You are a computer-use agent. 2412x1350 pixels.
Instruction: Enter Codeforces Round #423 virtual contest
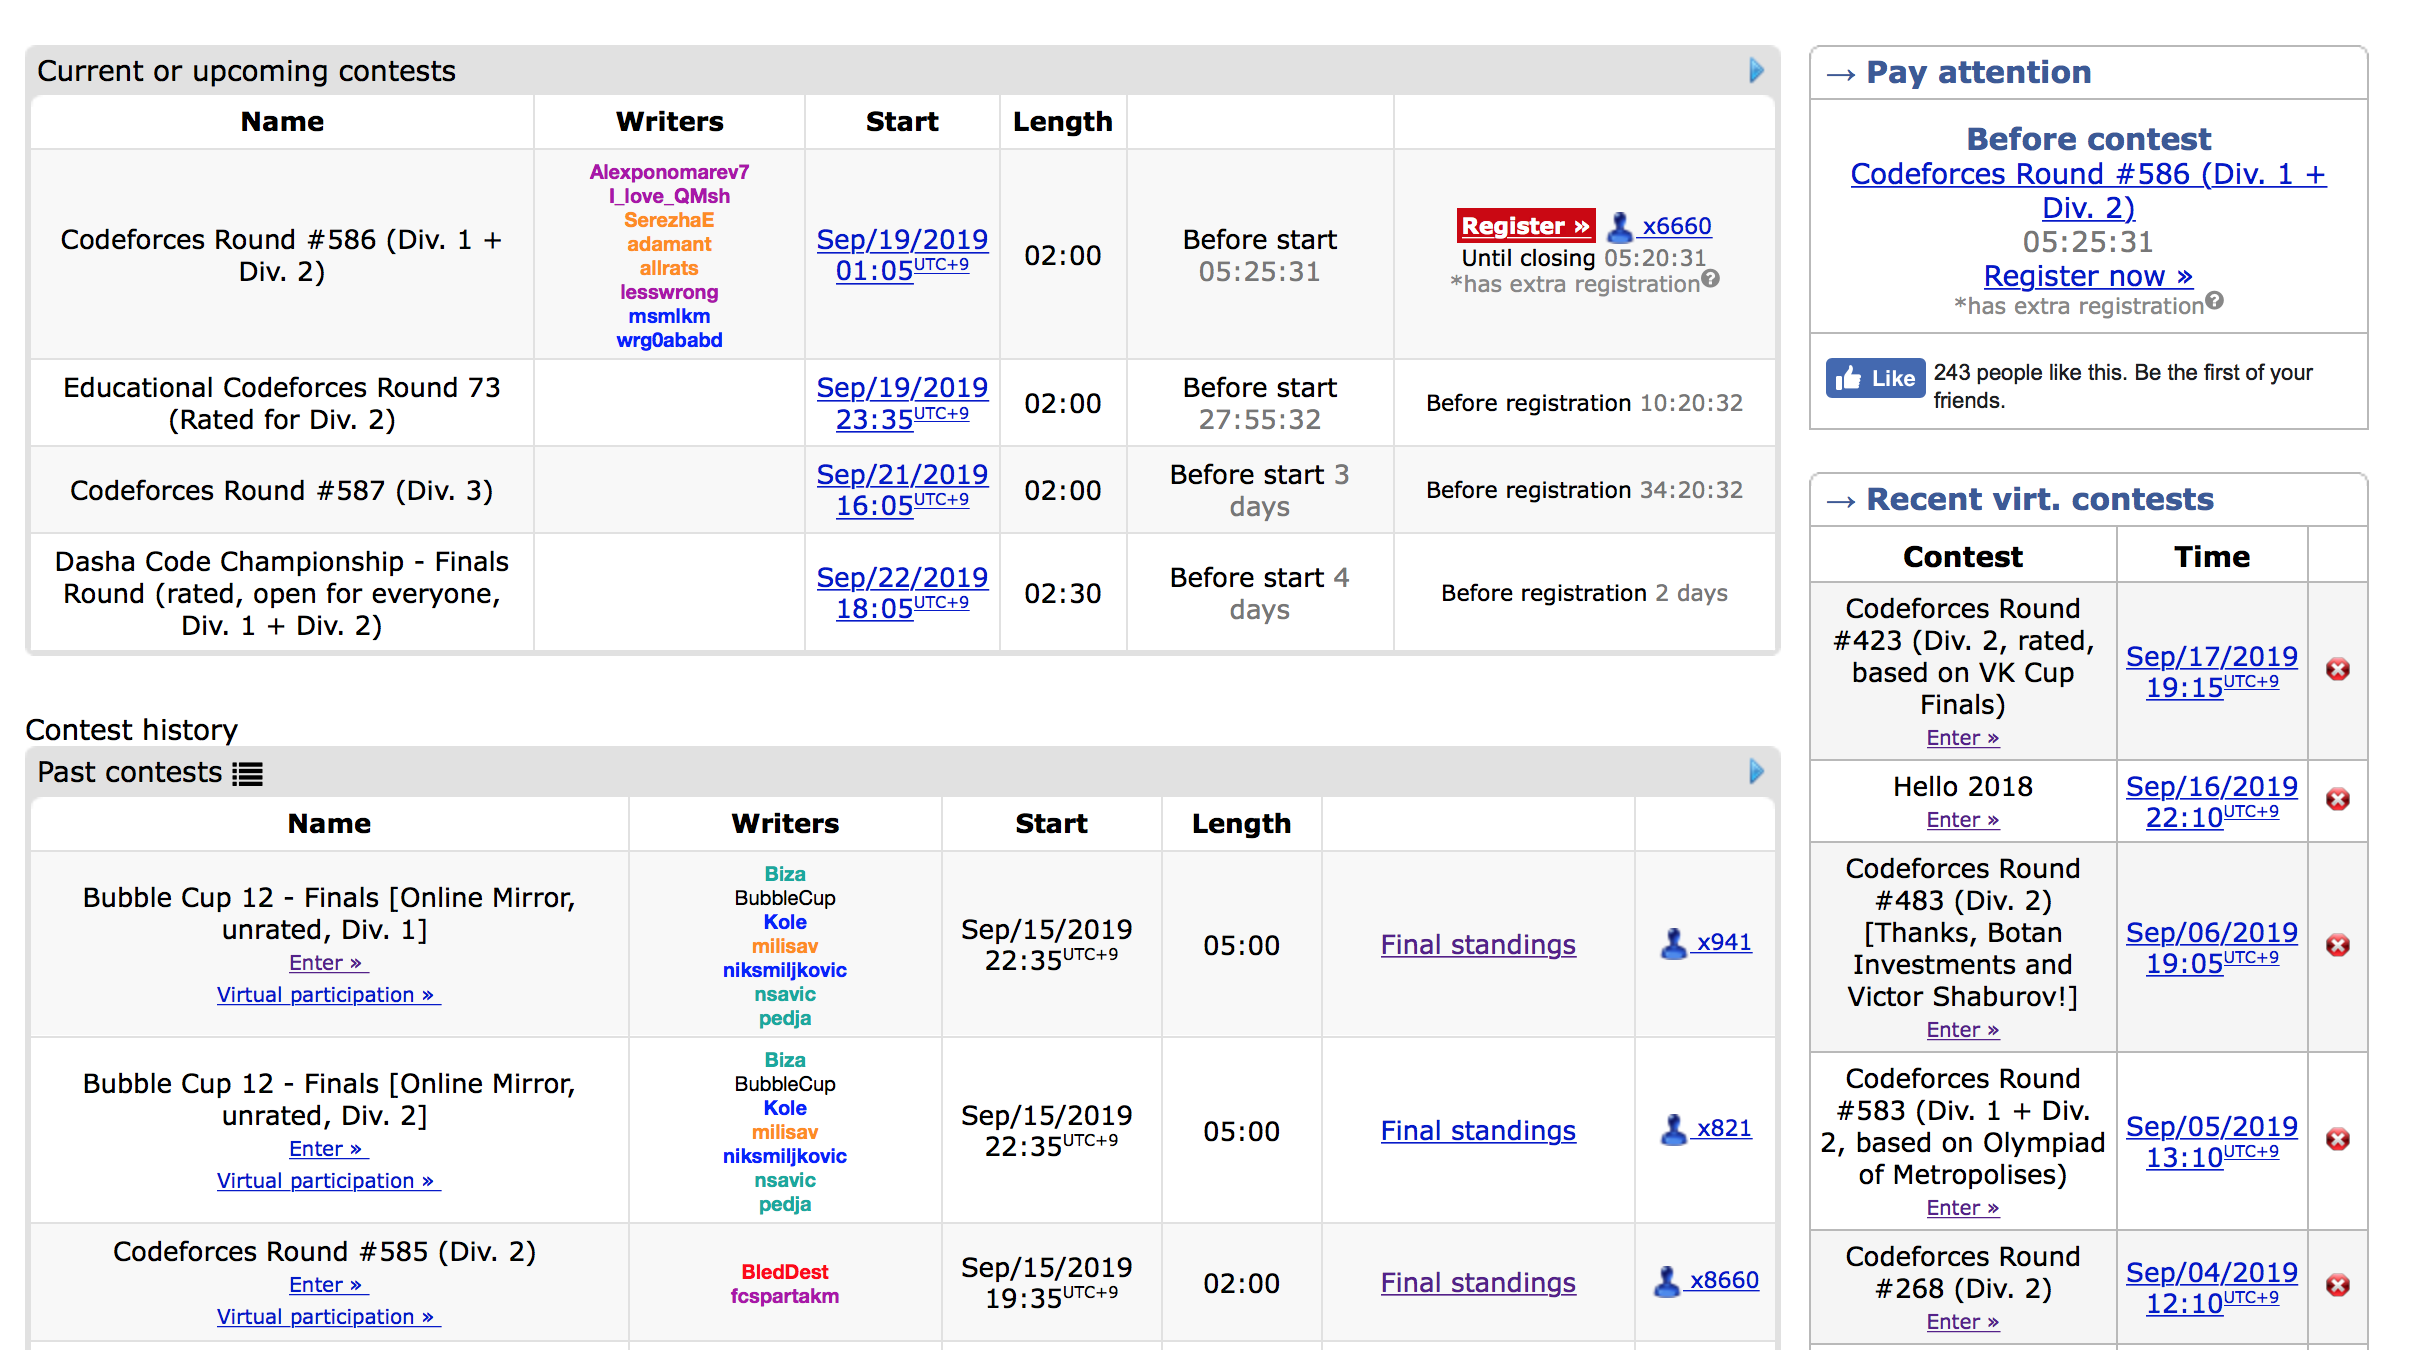pos(1962,738)
